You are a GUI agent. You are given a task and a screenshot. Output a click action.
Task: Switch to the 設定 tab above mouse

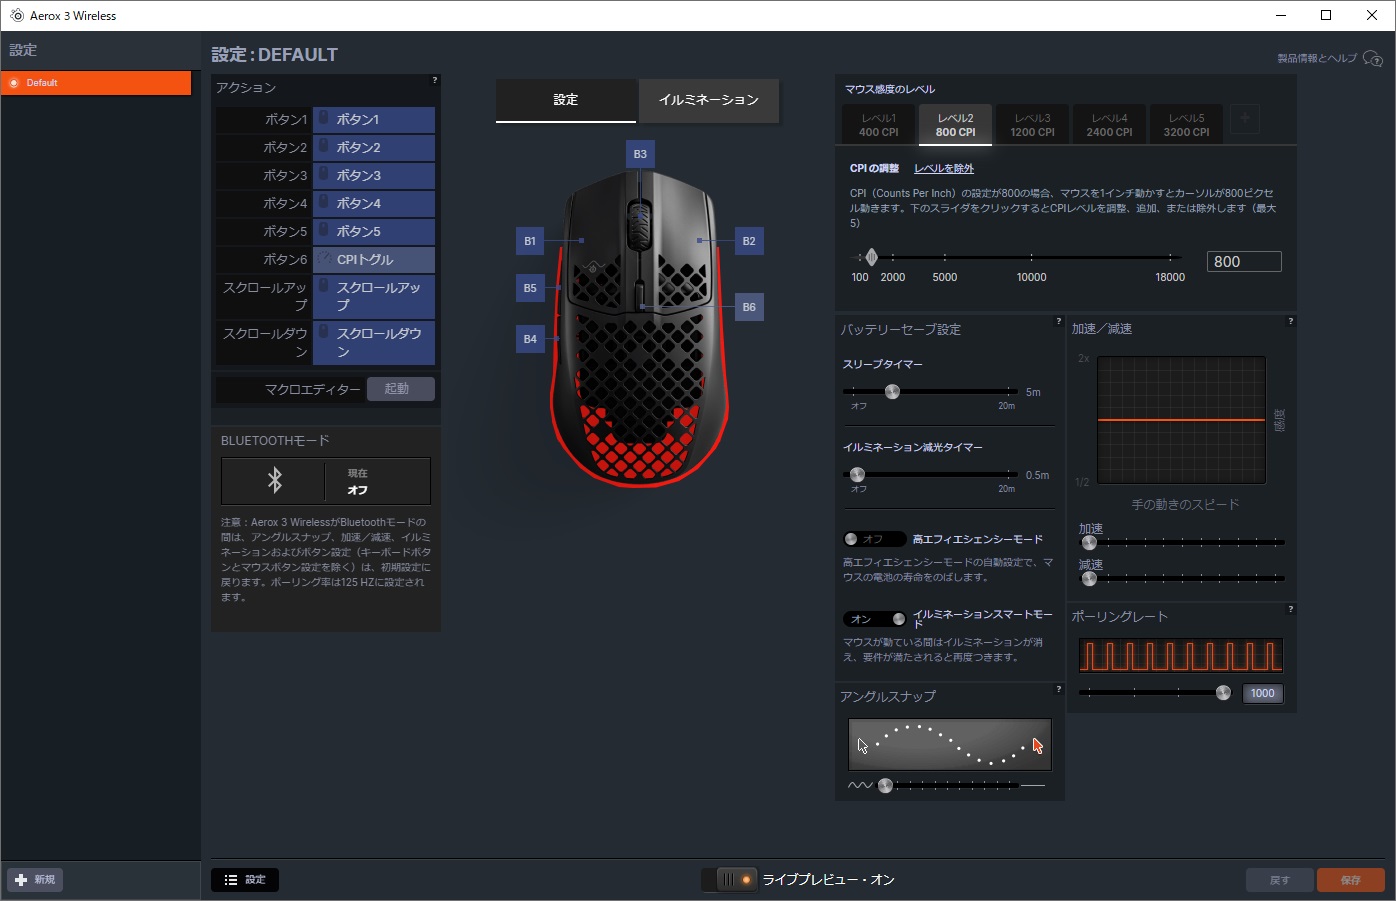(566, 100)
